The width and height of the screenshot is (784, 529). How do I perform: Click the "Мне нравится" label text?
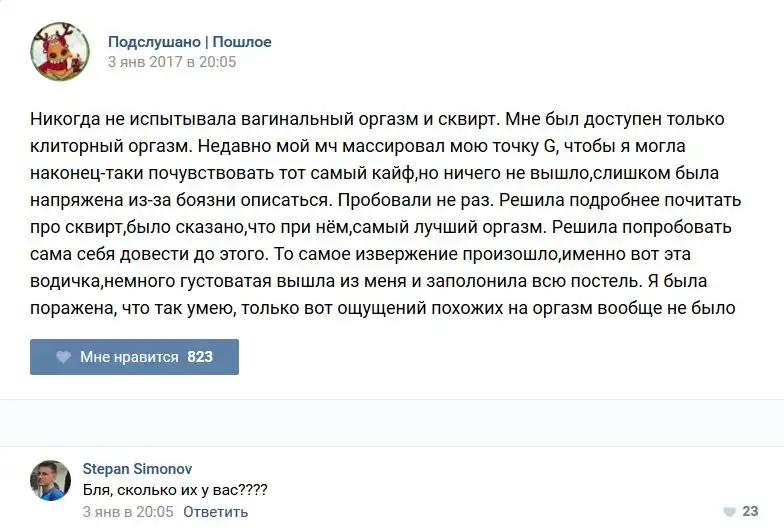129,357
